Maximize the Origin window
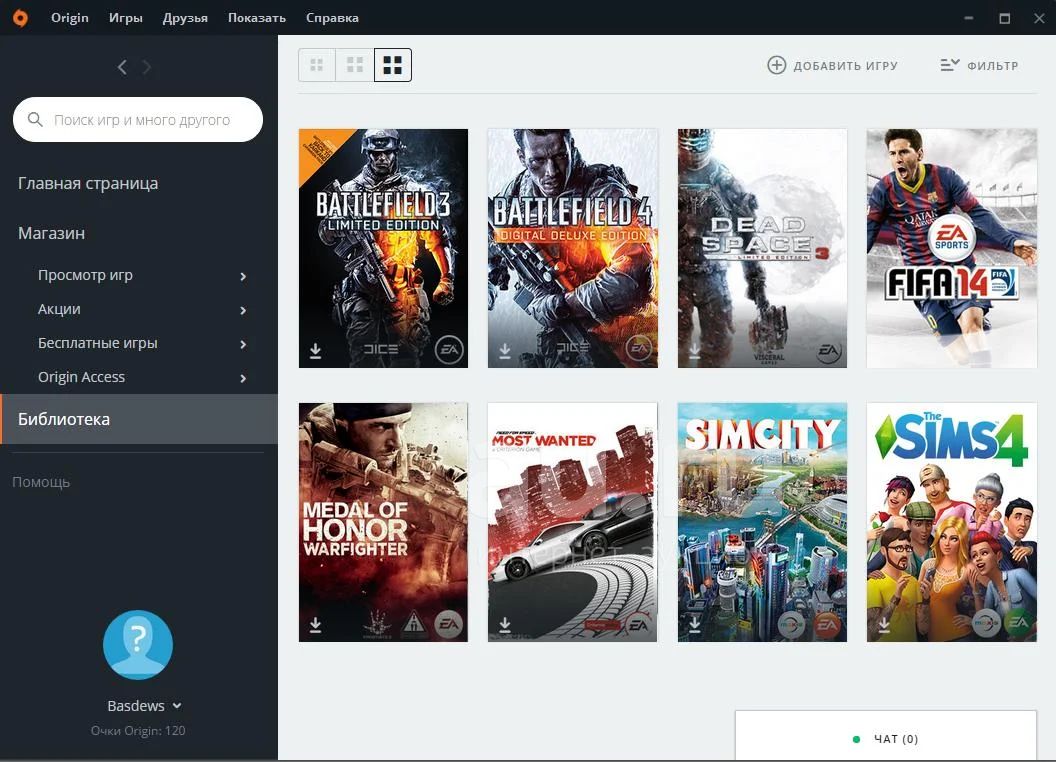This screenshot has width=1056, height=762. pos(1004,18)
